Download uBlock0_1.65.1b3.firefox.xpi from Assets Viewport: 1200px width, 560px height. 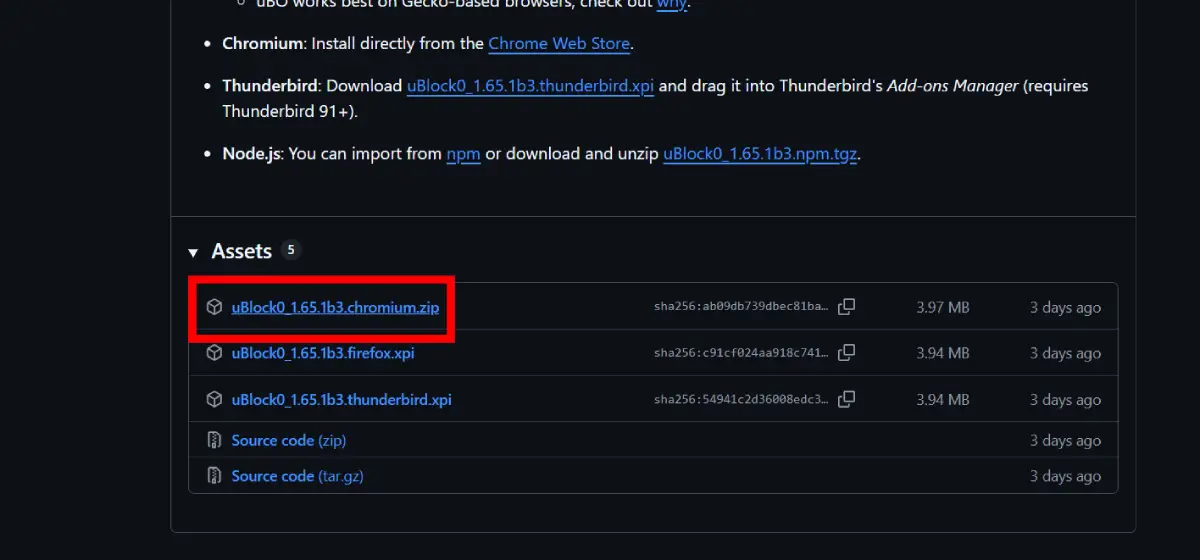(322, 353)
